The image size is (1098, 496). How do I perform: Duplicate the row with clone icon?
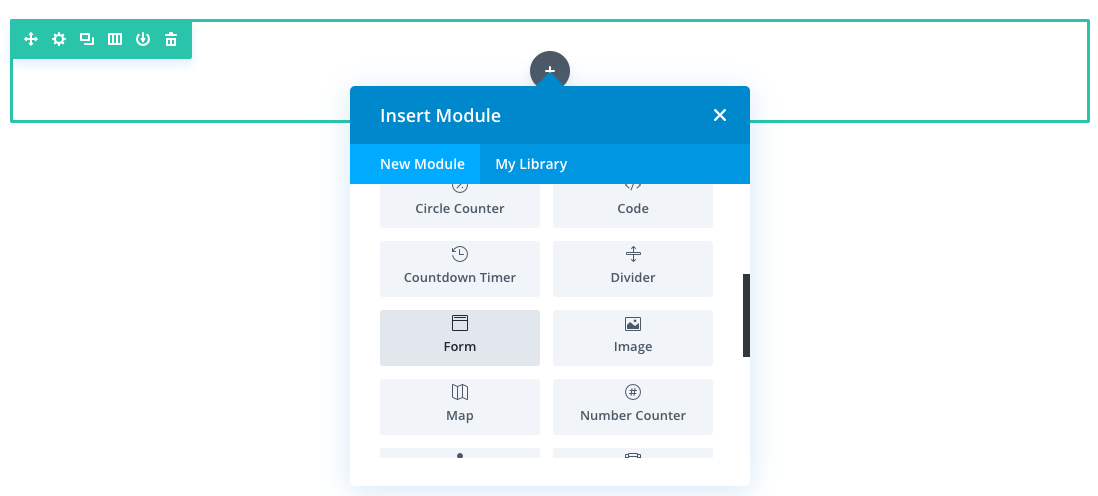(87, 39)
